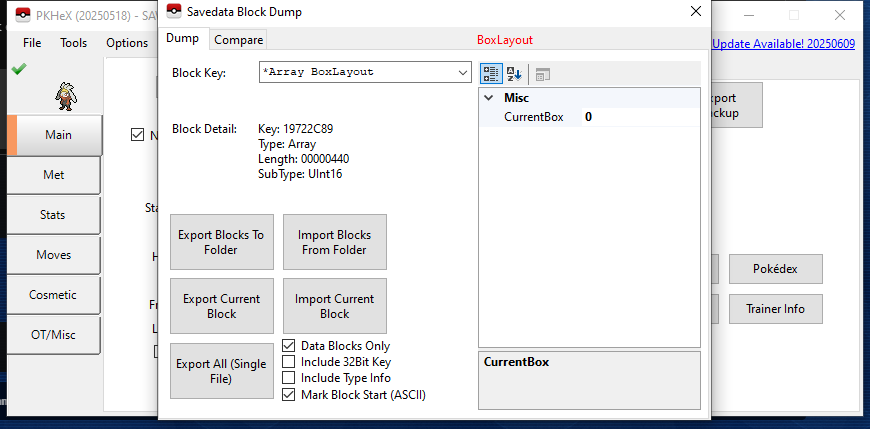Uncheck Mark Block Start (ASCII)

click(x=289, y=394)
